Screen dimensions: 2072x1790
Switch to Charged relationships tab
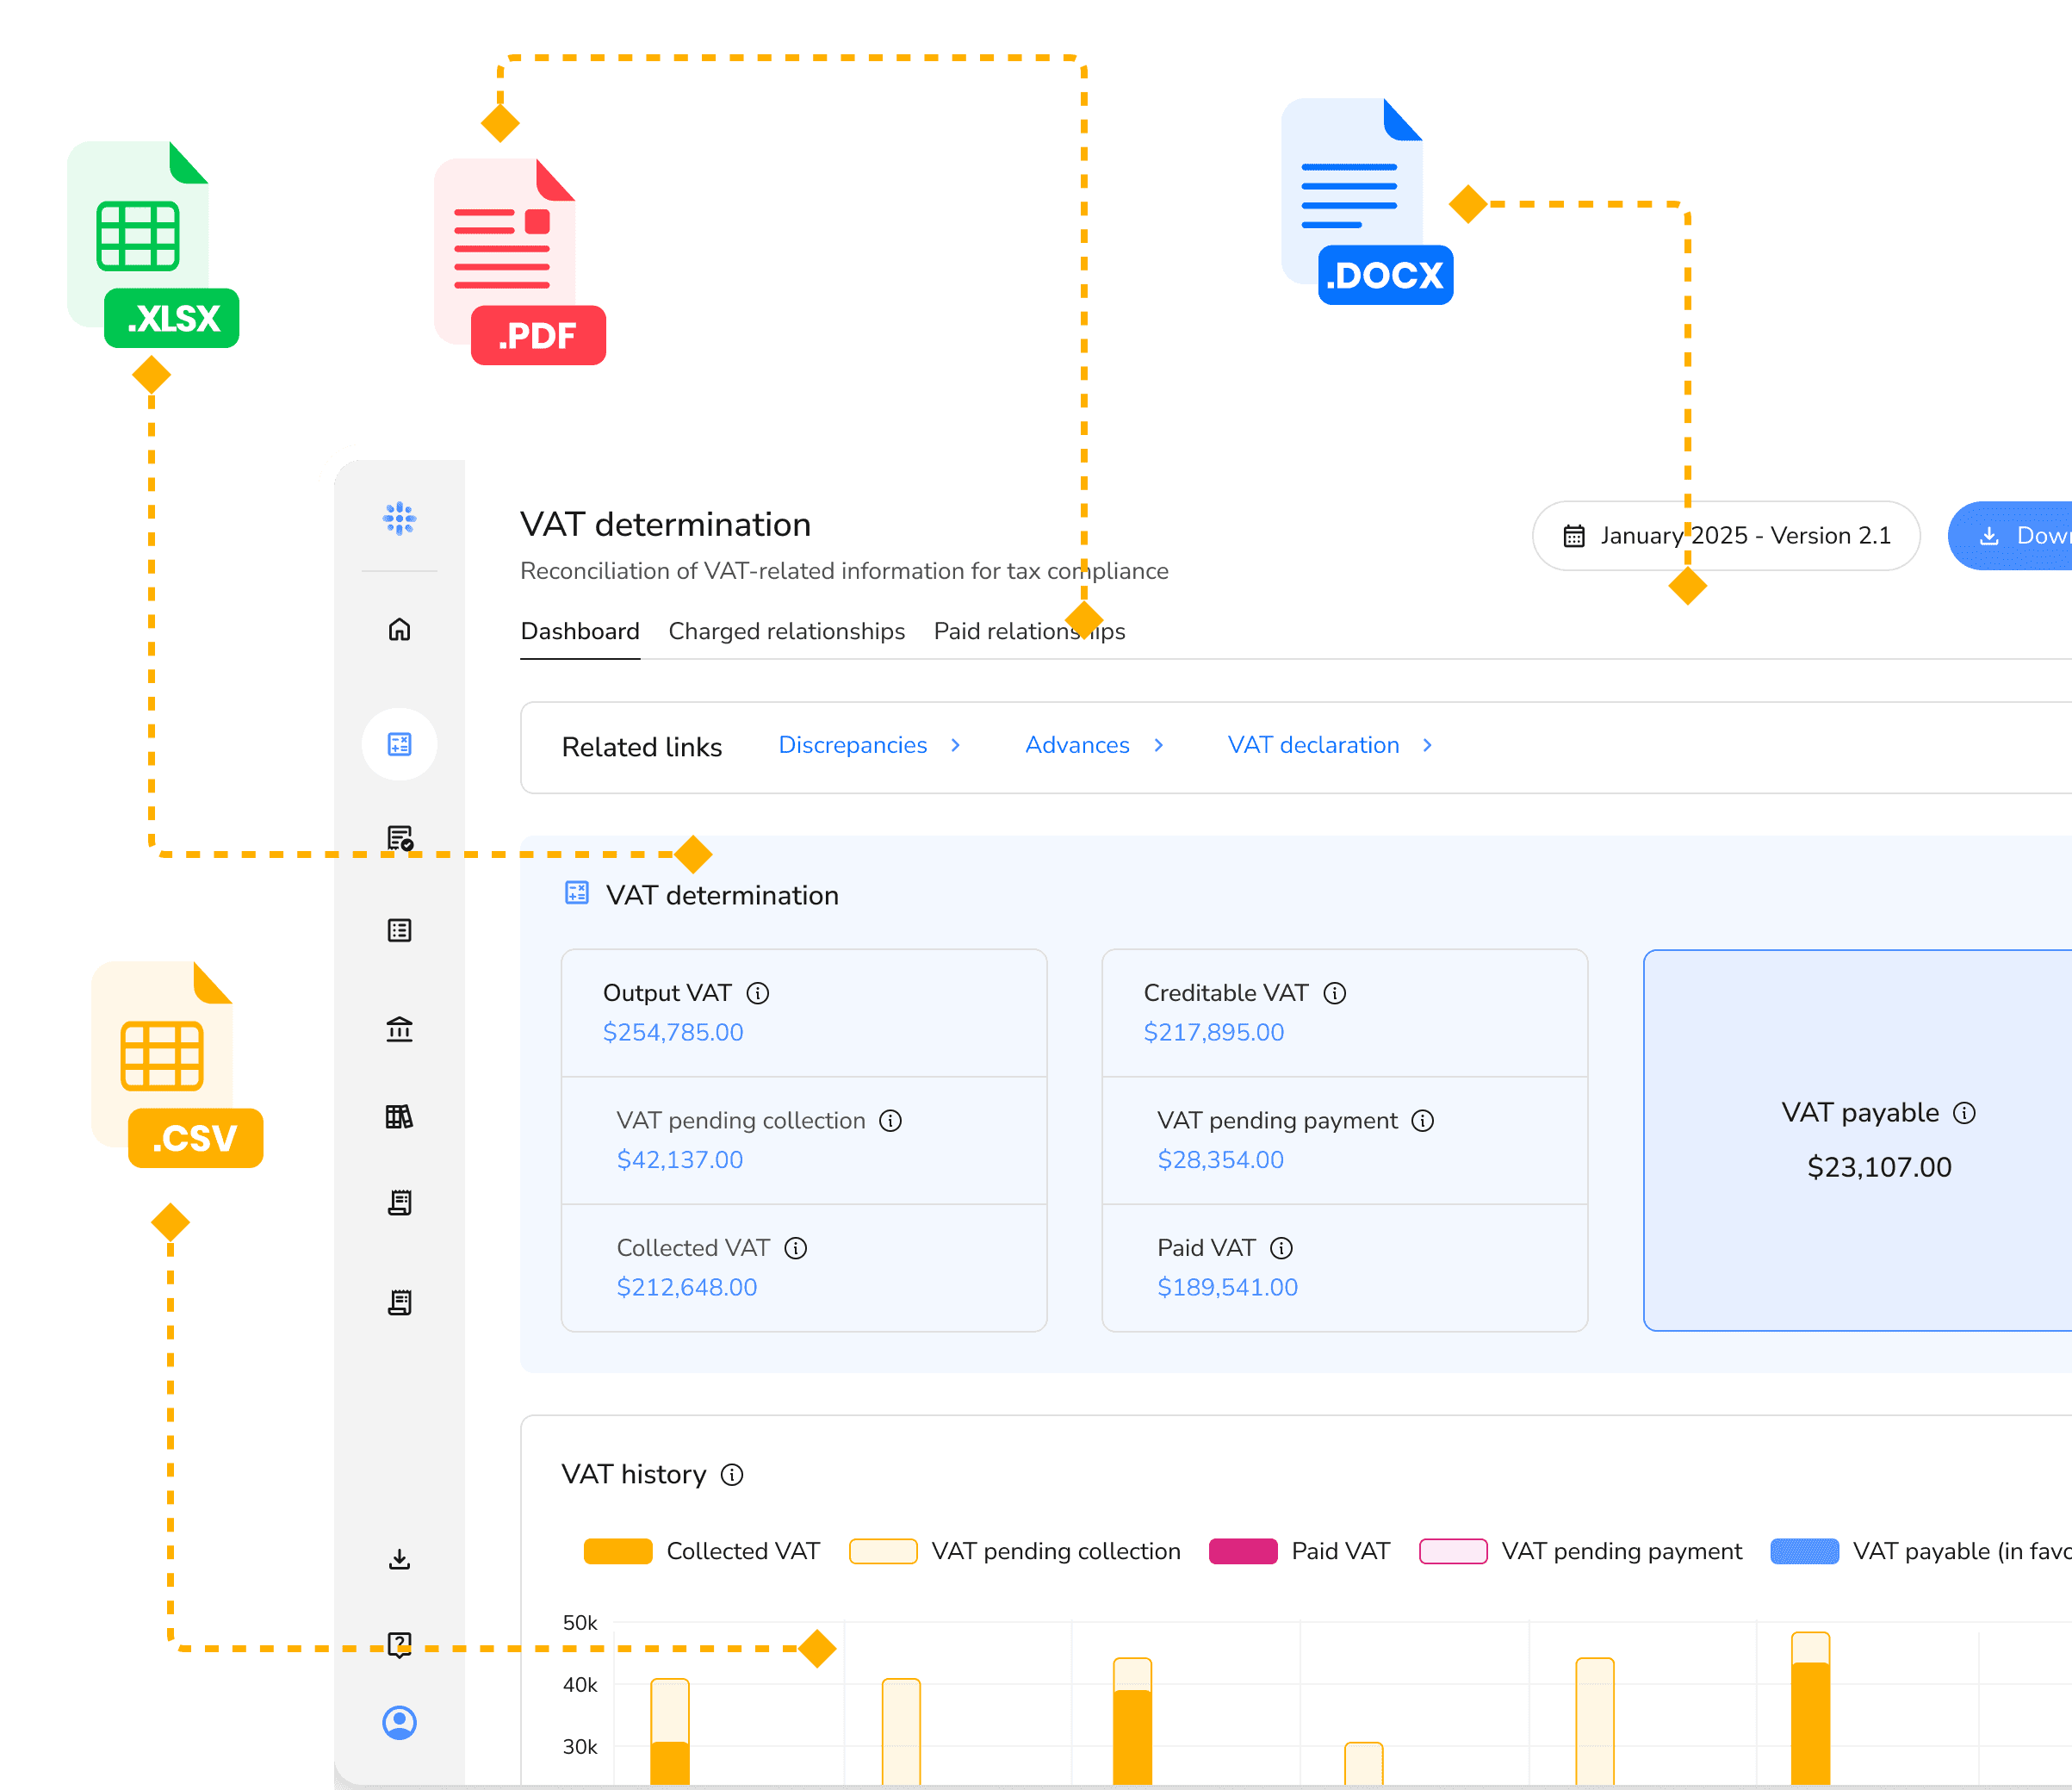click(x=786, y=631)
